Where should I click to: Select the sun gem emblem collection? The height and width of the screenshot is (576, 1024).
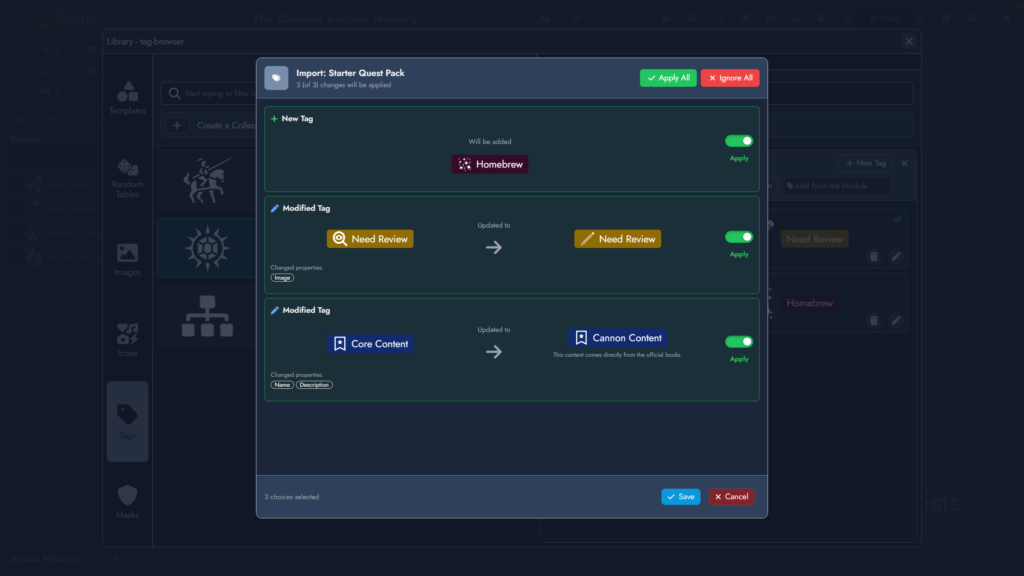point(206,247)
